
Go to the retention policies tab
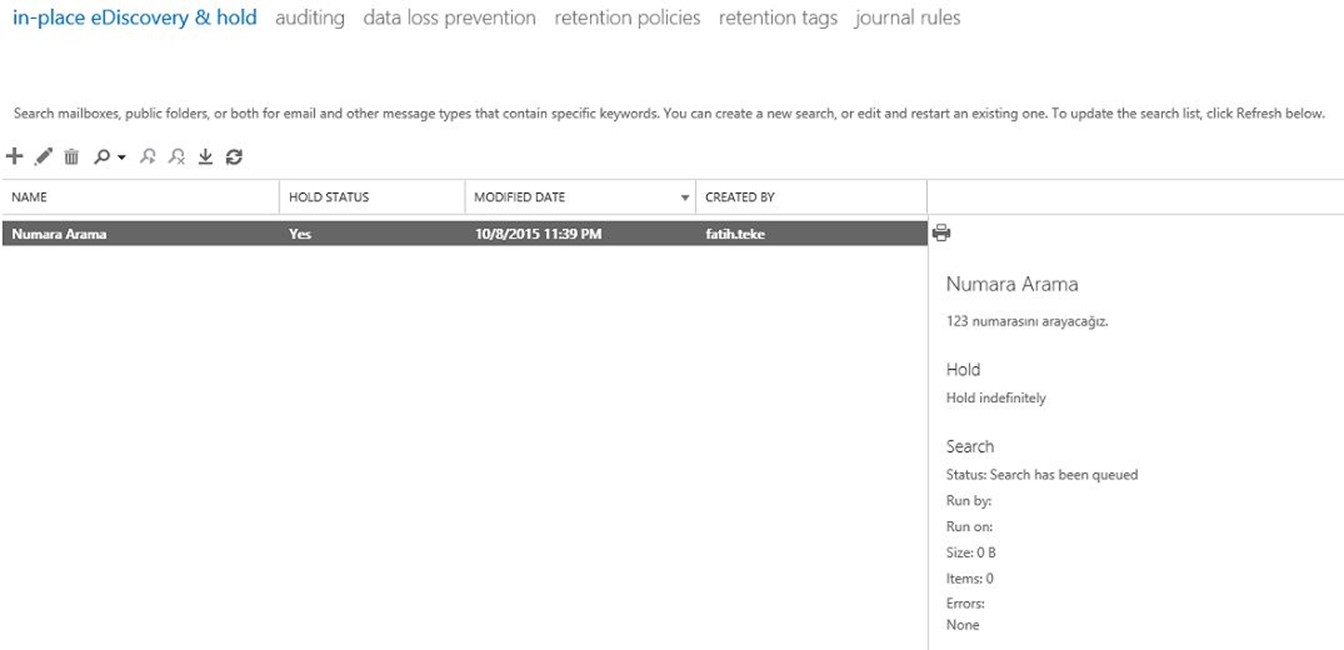(627, 18)
